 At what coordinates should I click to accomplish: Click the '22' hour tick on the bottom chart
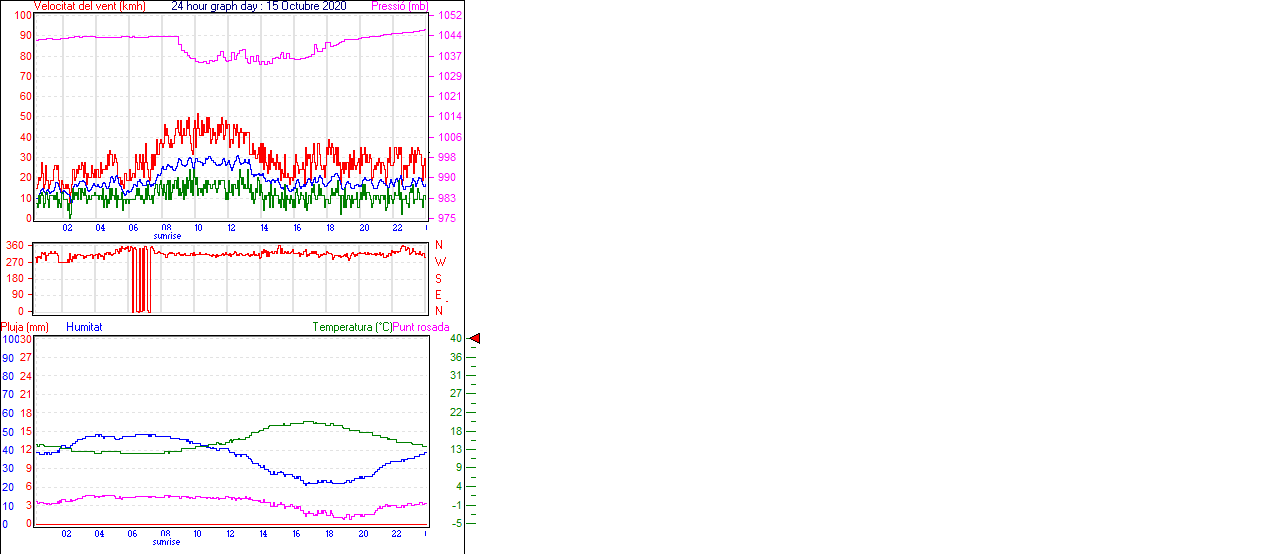click(x=396, y=533)
